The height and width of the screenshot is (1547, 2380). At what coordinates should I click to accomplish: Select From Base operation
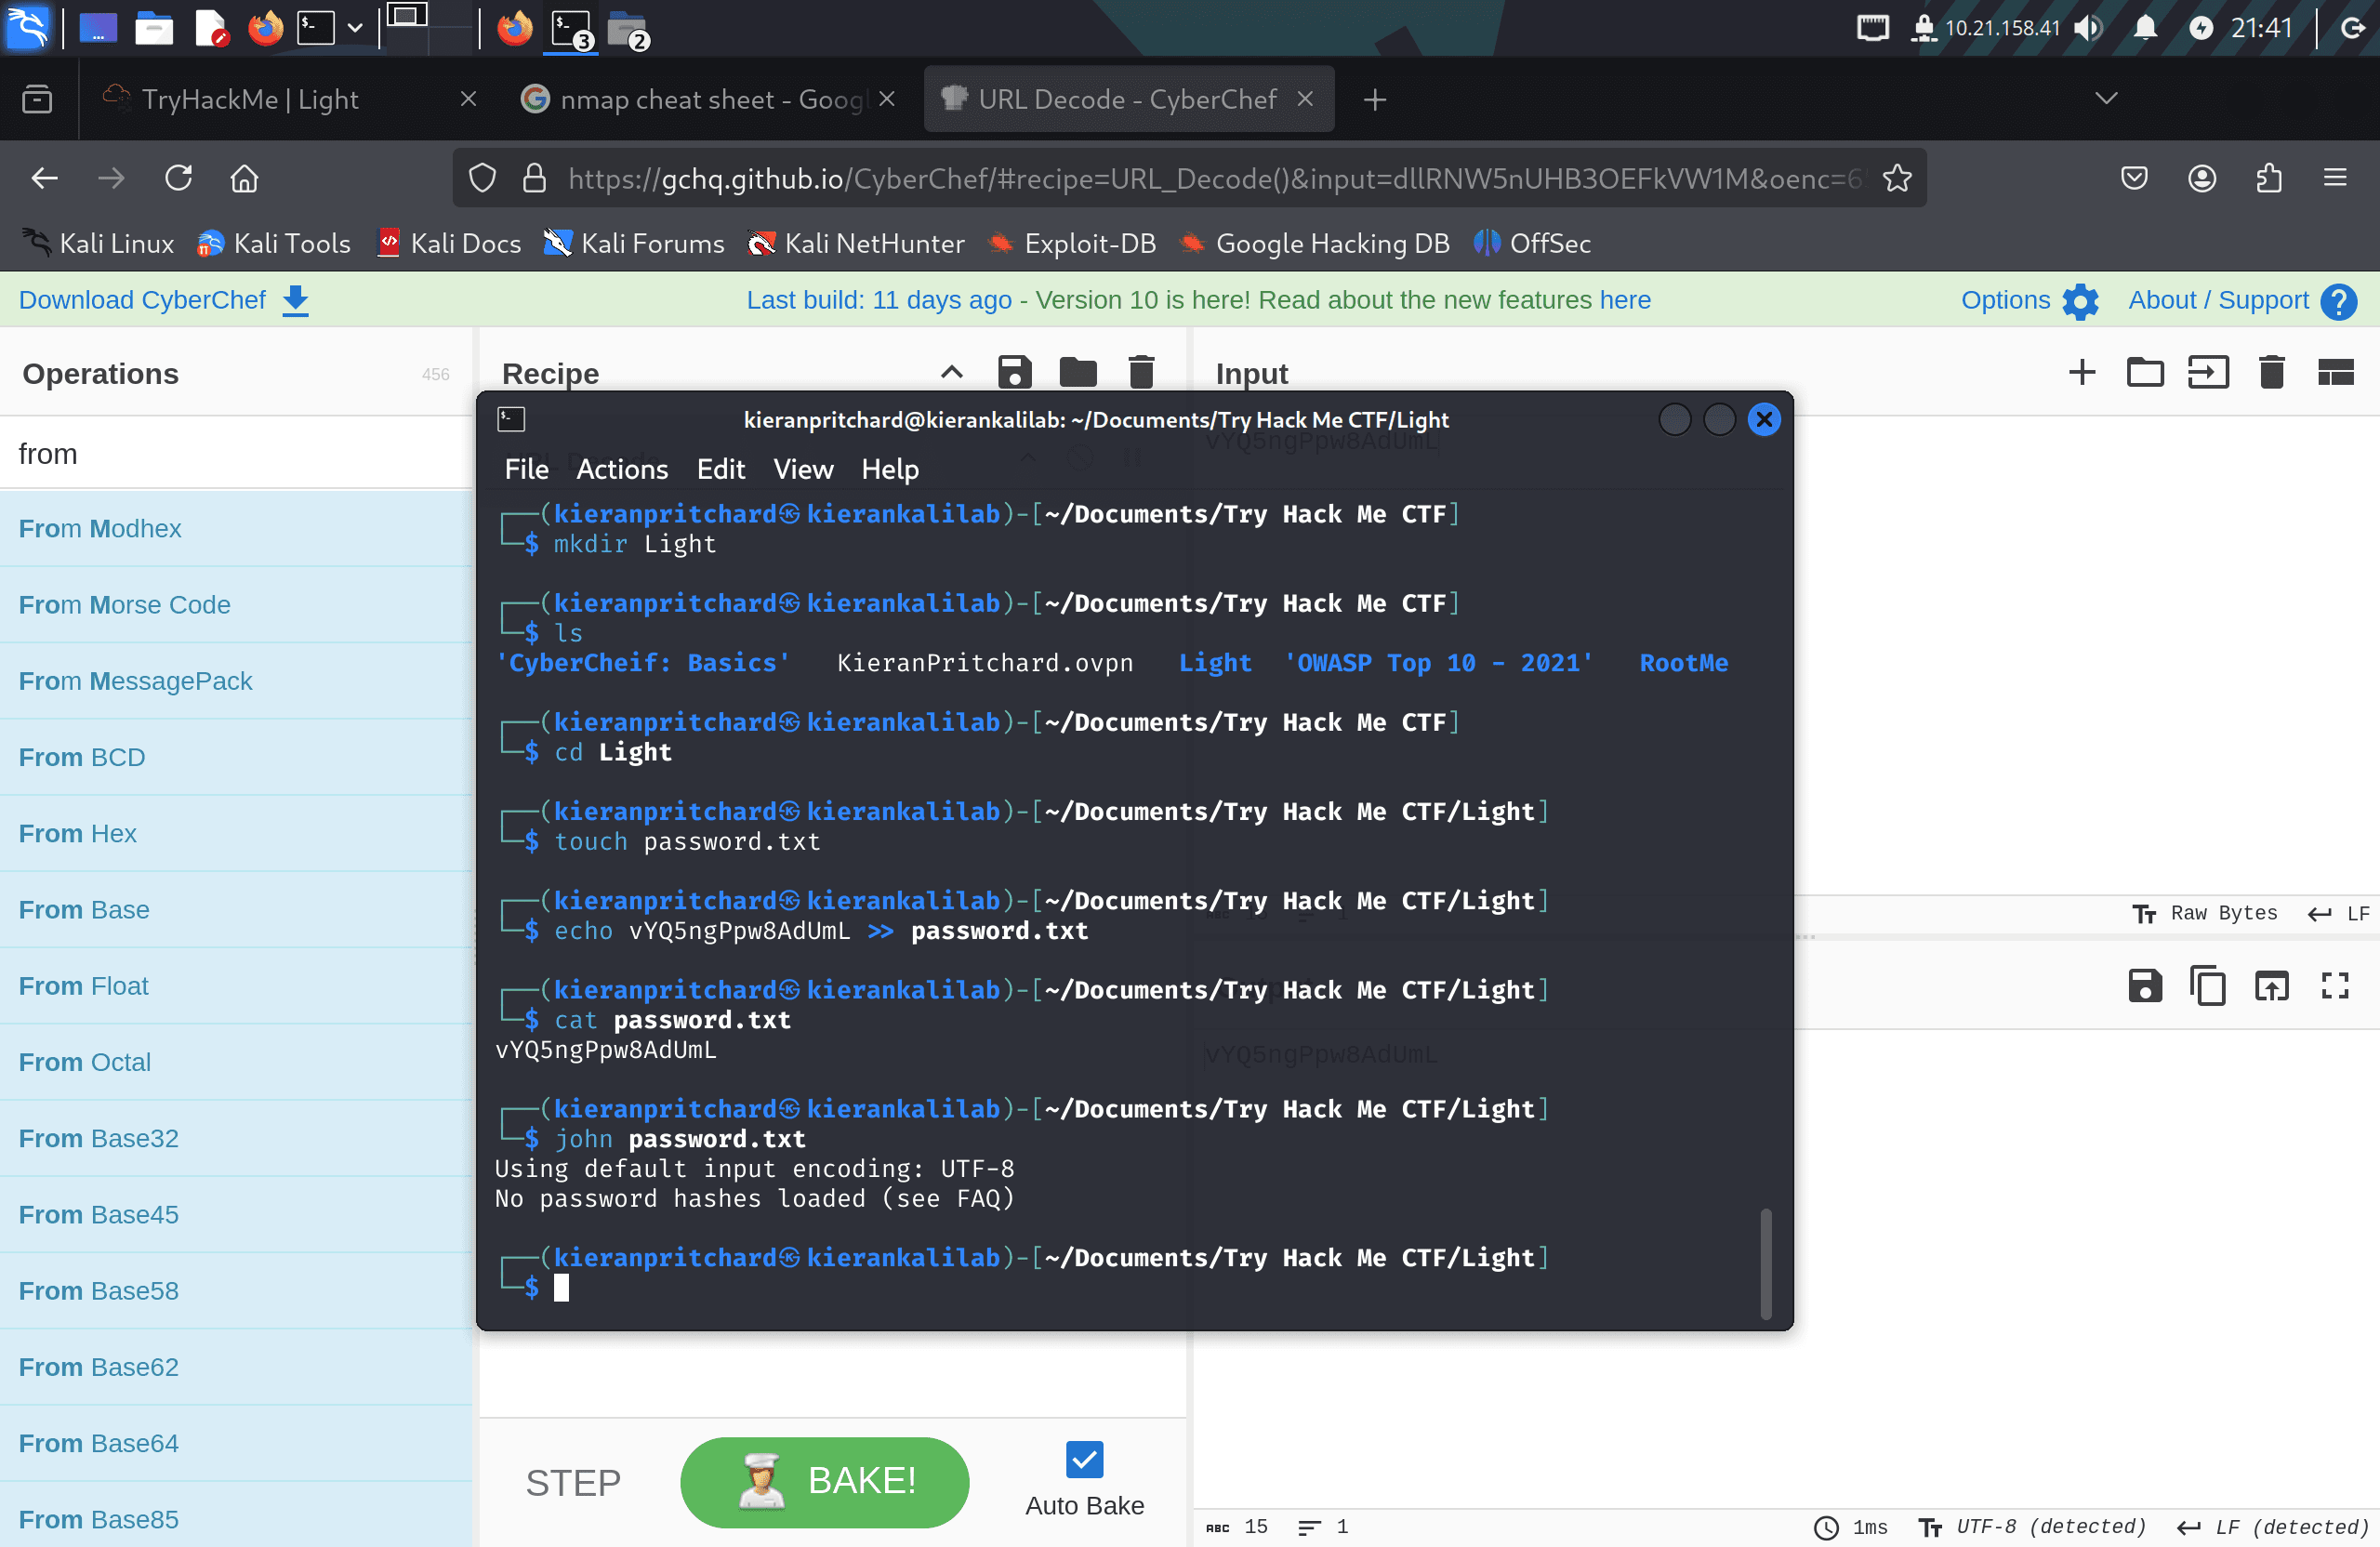tap(236, 909)
